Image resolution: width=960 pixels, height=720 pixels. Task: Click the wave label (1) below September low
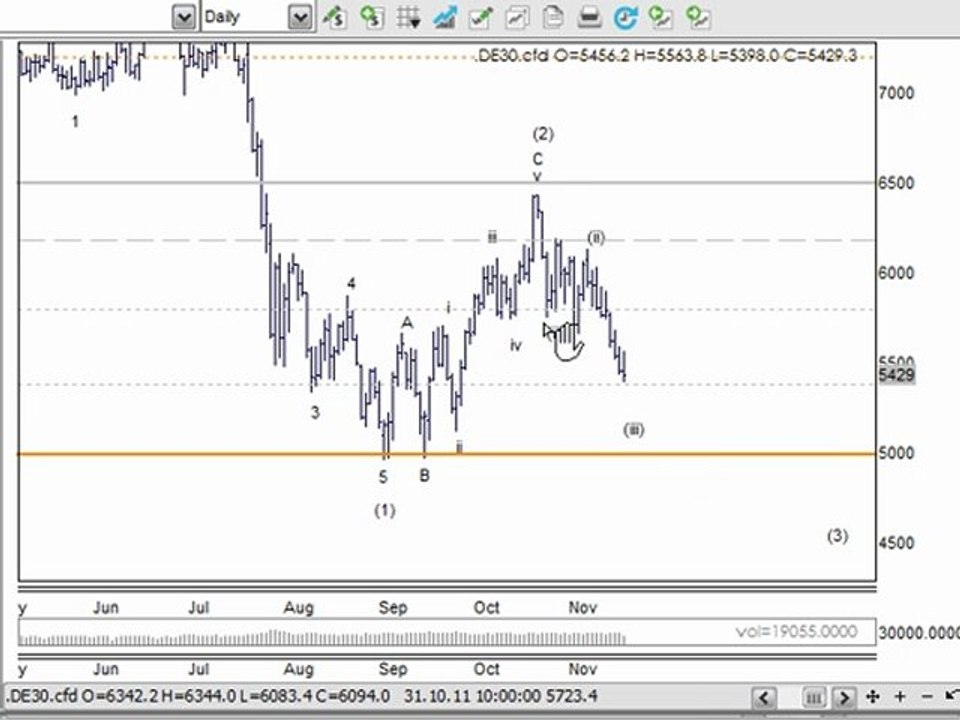384,510
